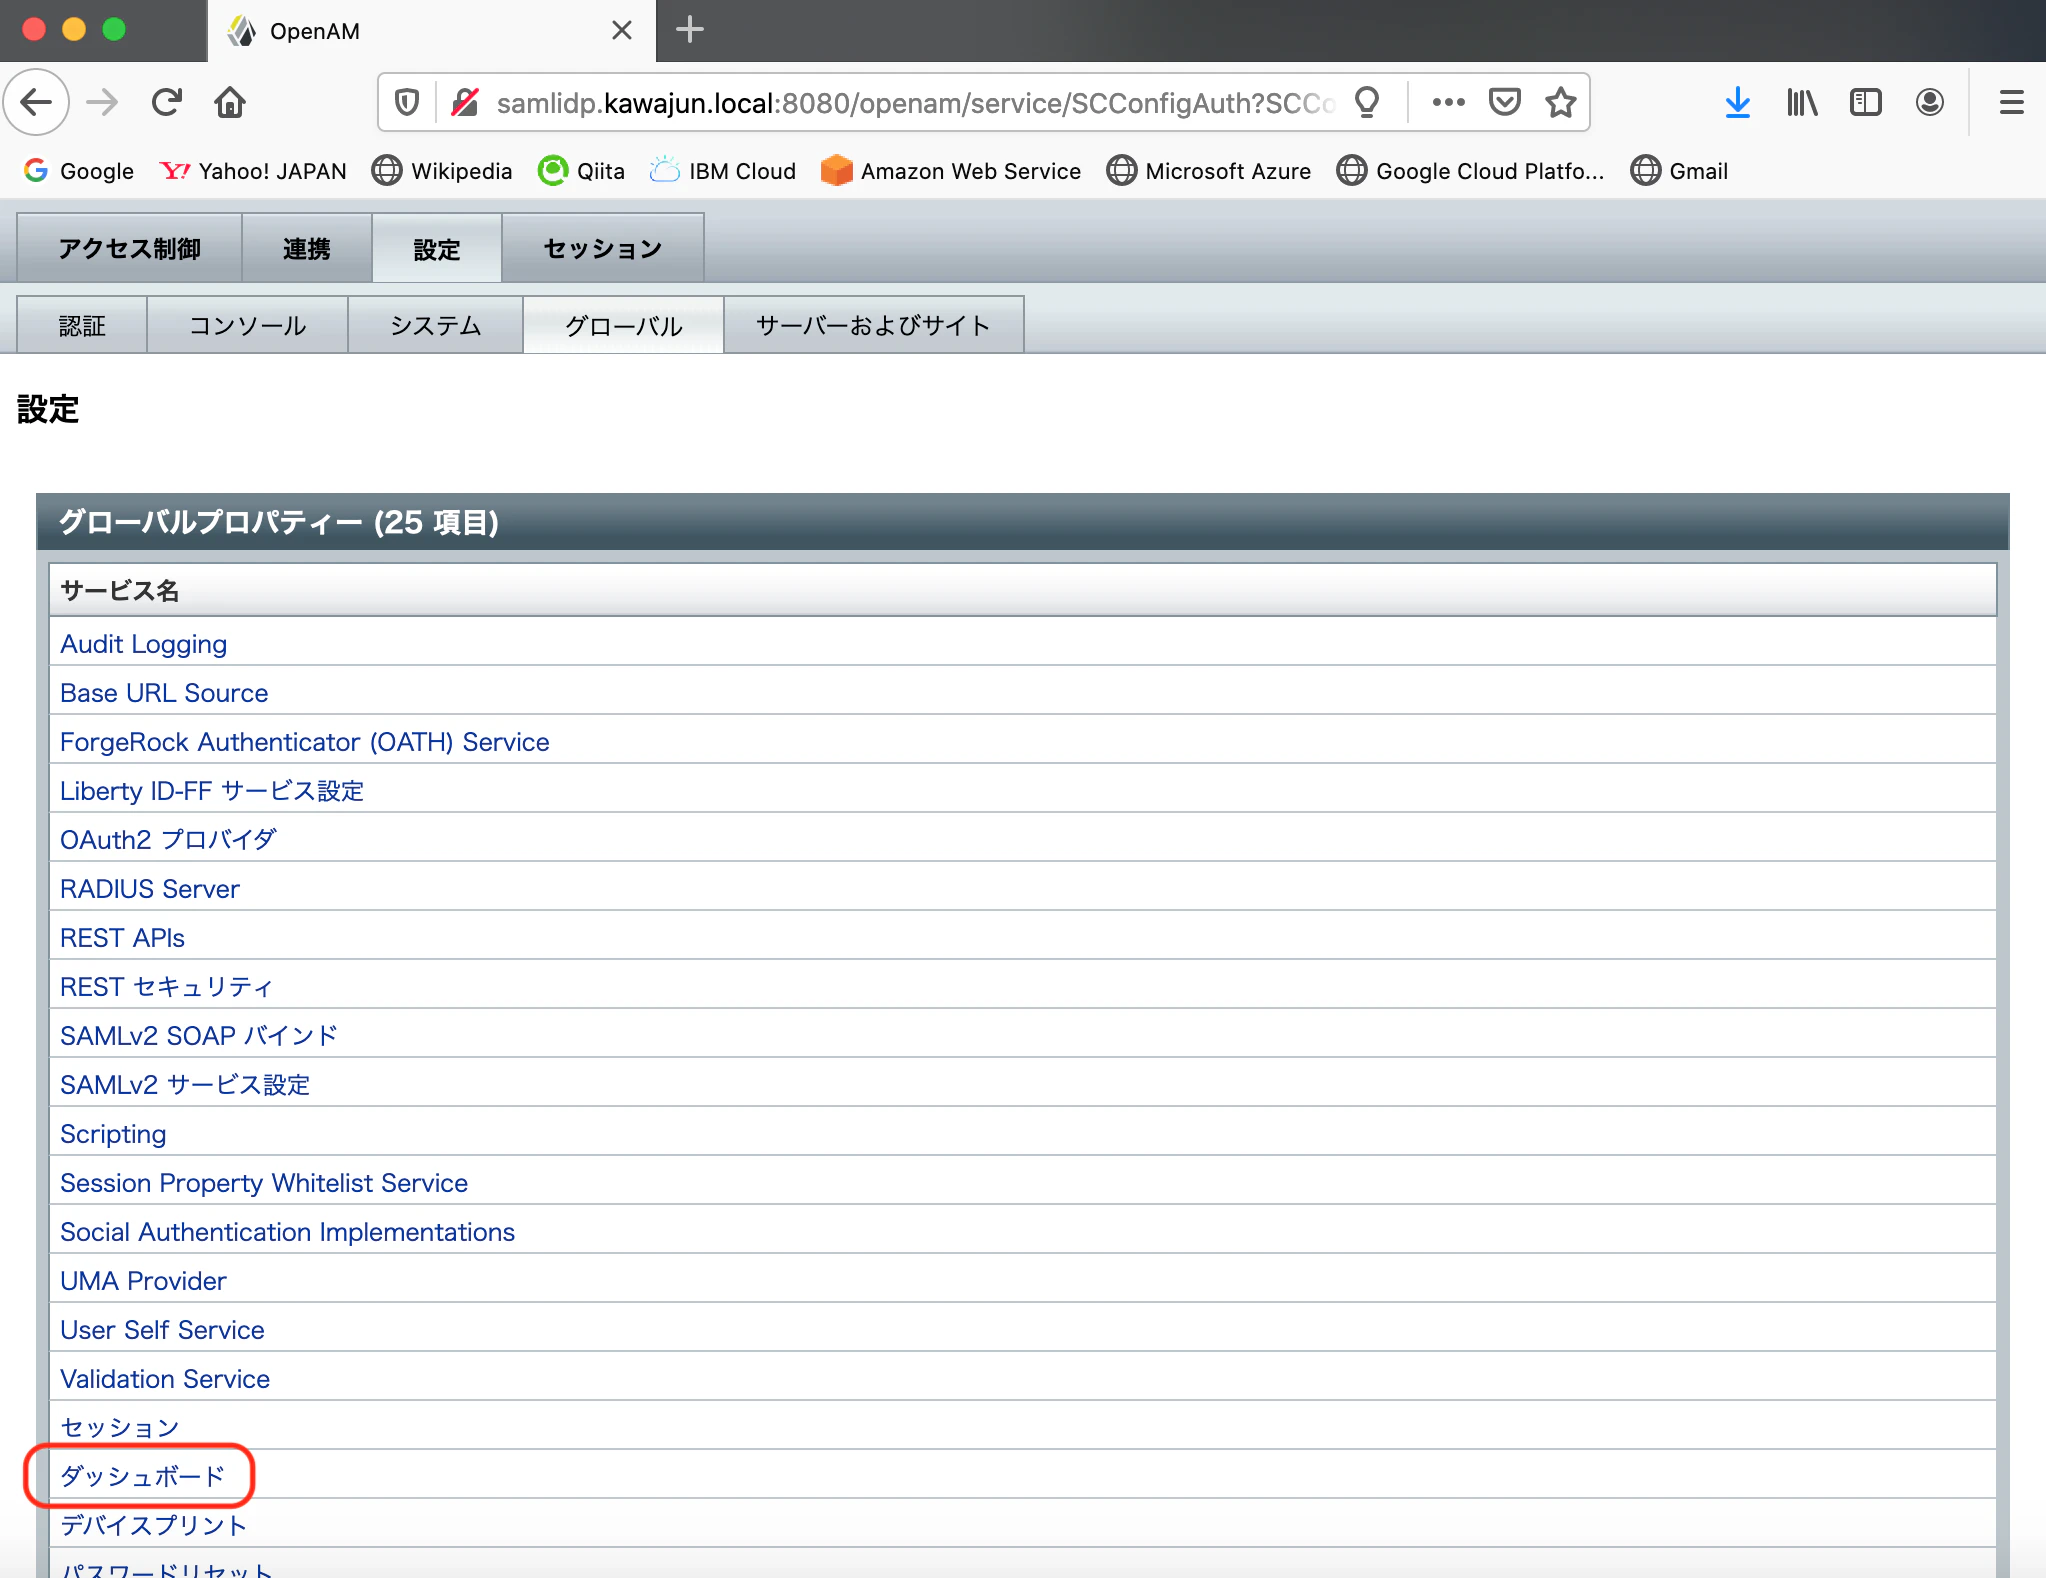Open the Yahoo! JAPAN bookmark
The width and height of the screenshot is (2046, 1578).
253,171
